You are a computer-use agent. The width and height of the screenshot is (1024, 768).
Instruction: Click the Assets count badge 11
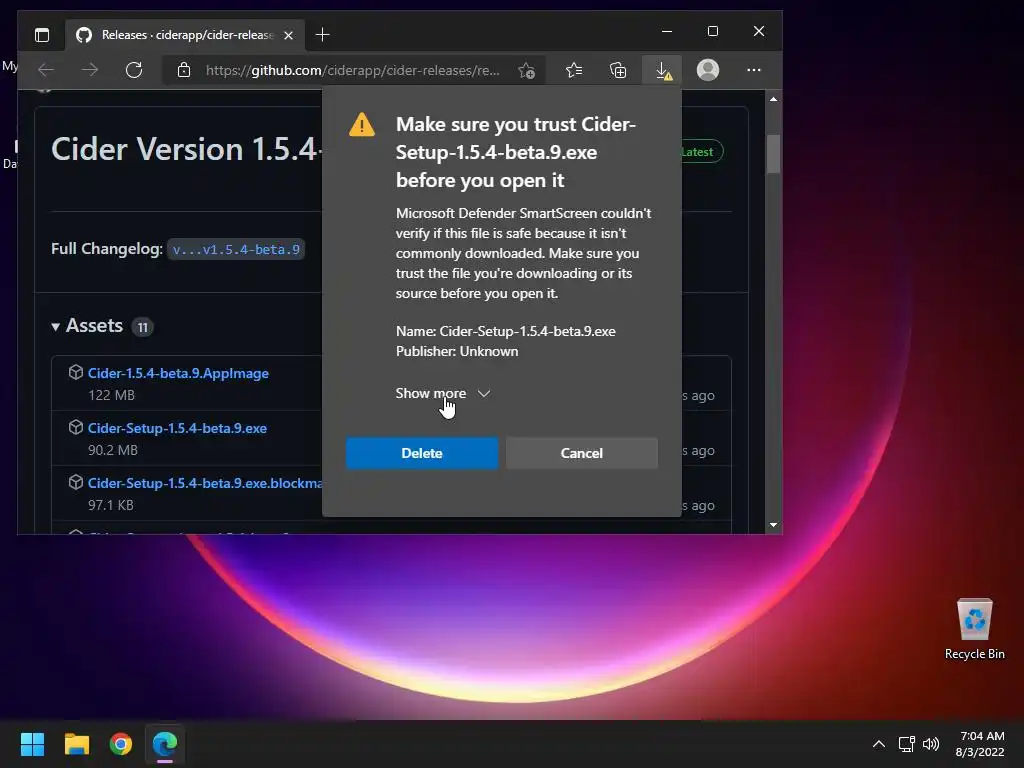tap(142, 327)
